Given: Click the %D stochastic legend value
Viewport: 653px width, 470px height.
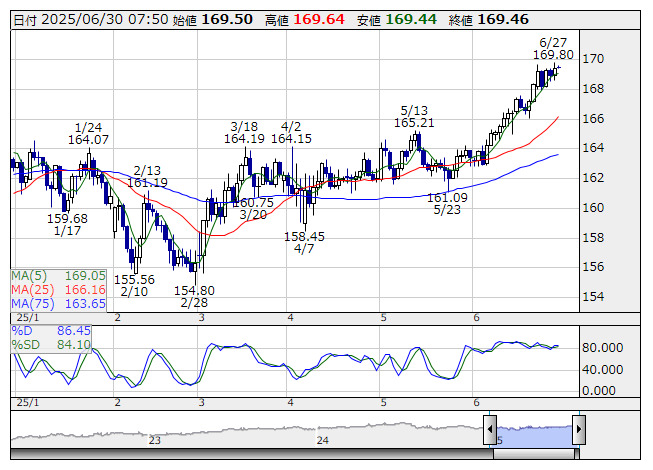Looking at the screenshot, I should click(x=51, y=329).
